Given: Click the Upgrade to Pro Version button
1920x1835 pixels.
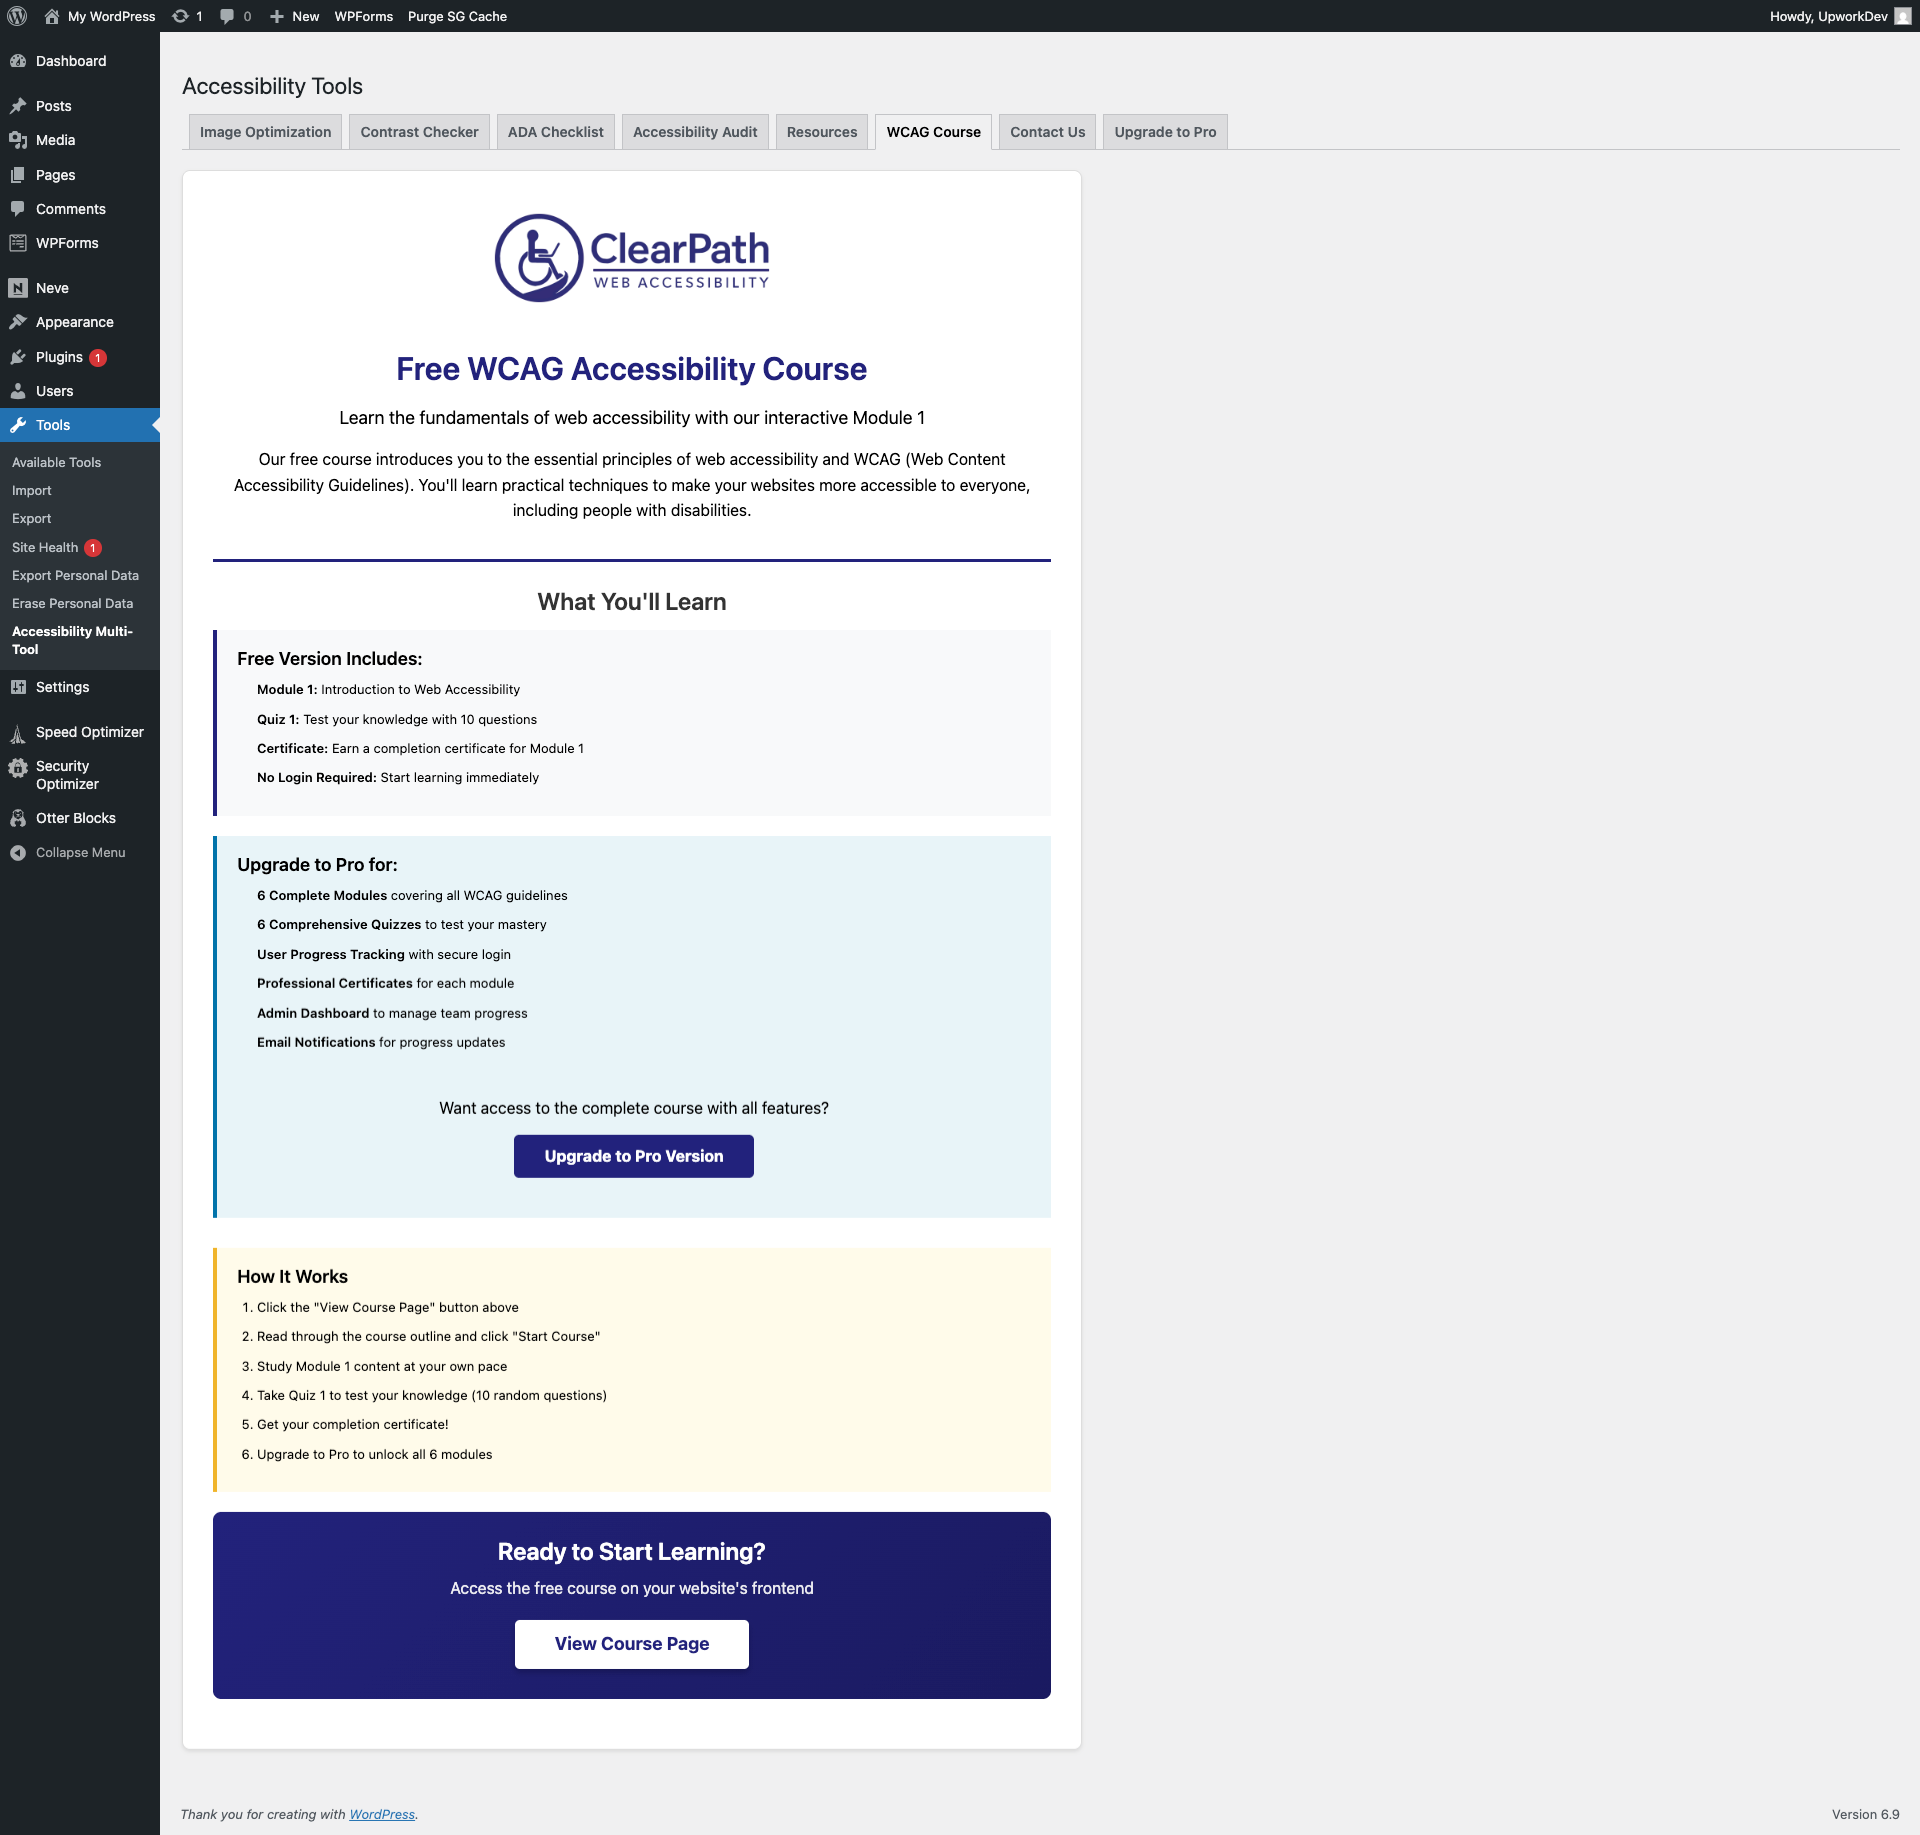Looking at the screenshot, I should coord(633,1156).
